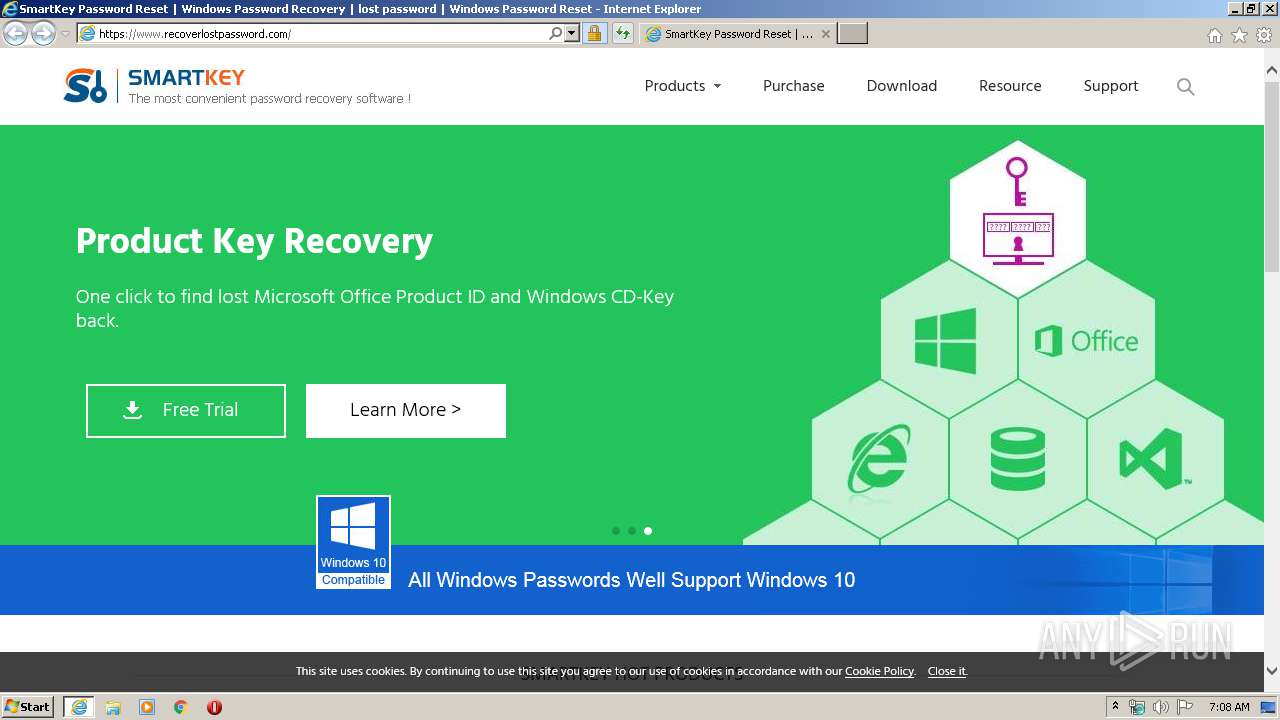Click the Windows 10 Compatible badge
Image resolution: width=1280 pixels, height=720 pixels.
click(353, 542)
